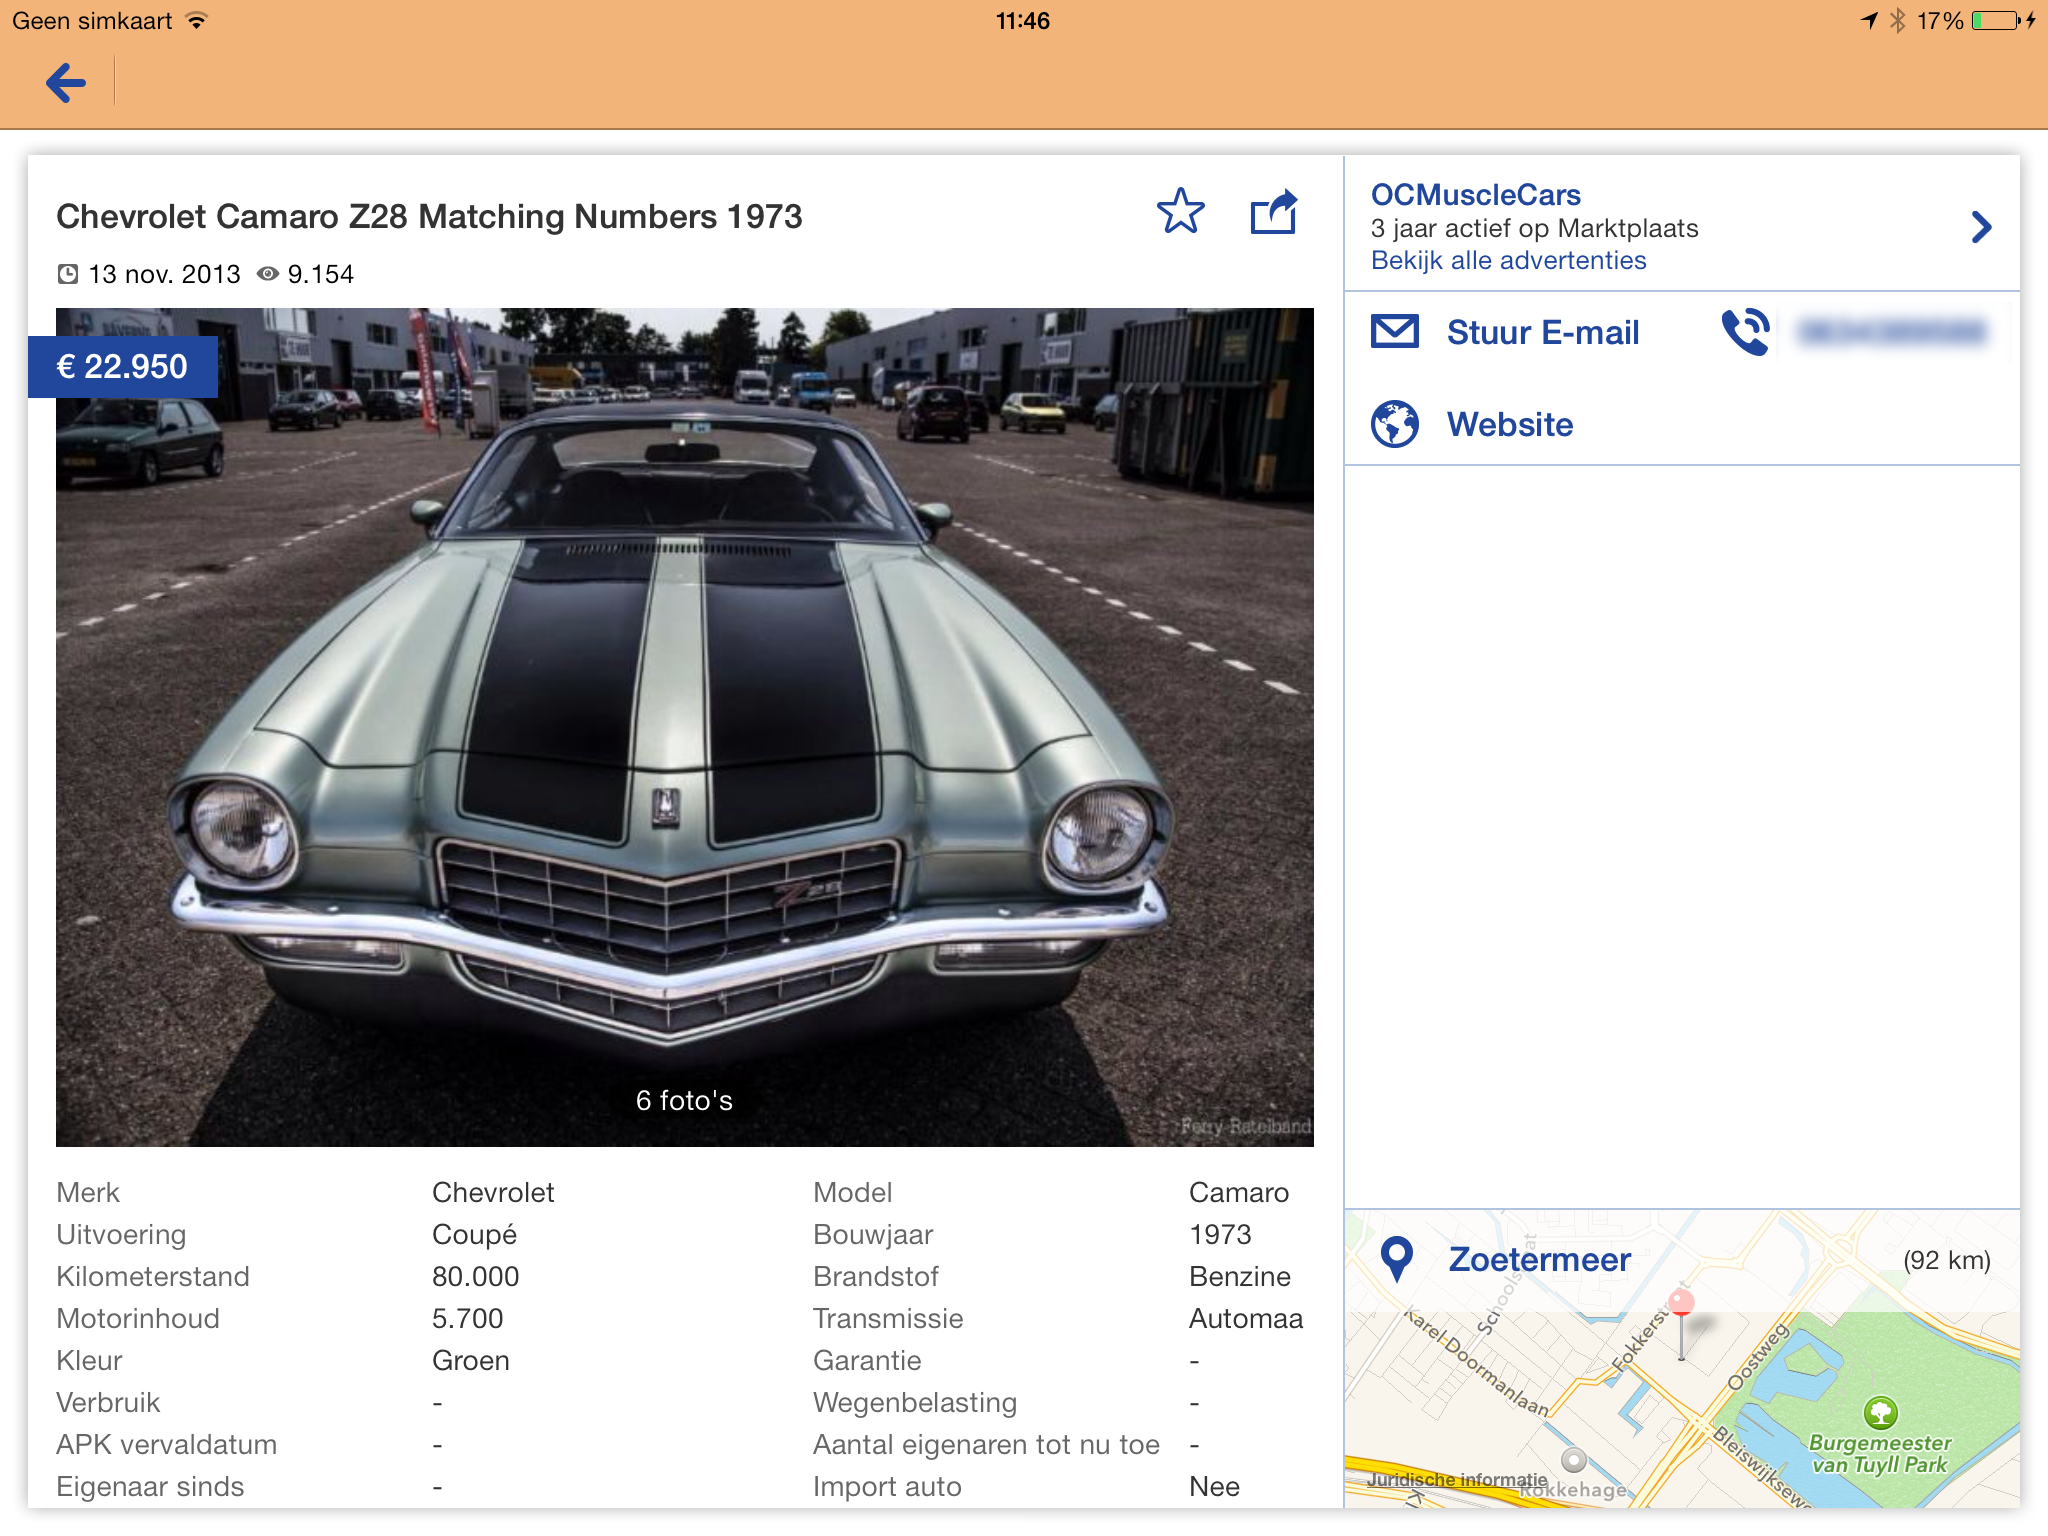Screen dimensions: 2048x1536
Task: Tap the 6 foto's label
Action: tap(684, 1101)
